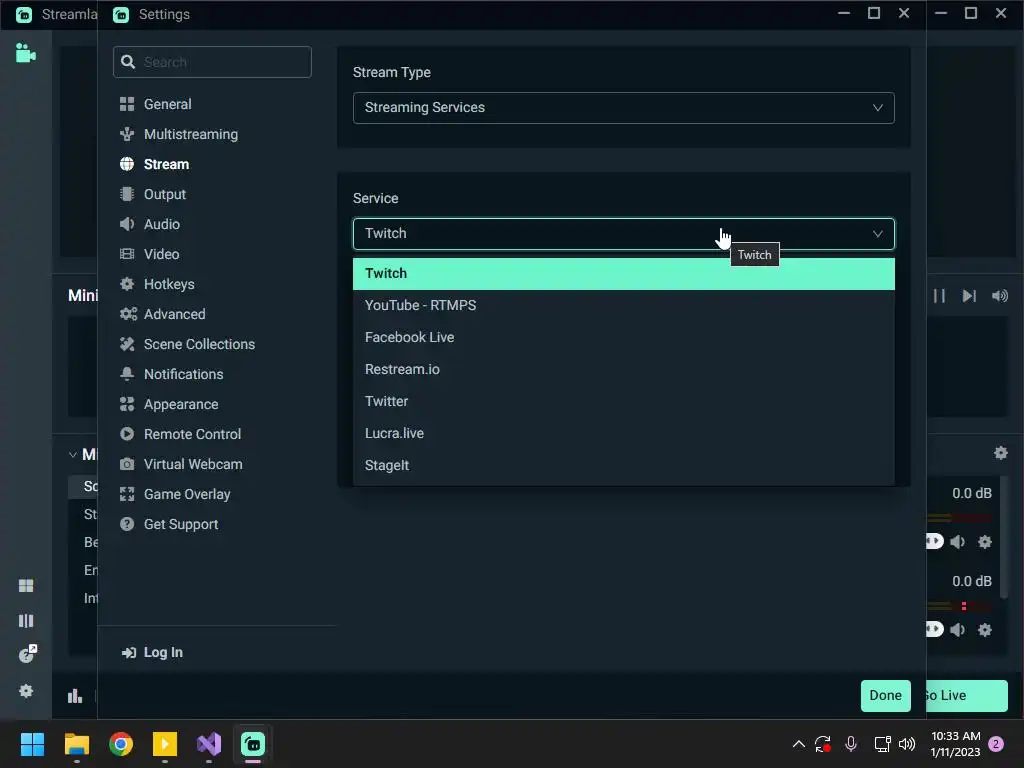Viewport: 1024px width, 768px height.
Task: Click the mixer settings gear icon
Action: pos(1000,453)
